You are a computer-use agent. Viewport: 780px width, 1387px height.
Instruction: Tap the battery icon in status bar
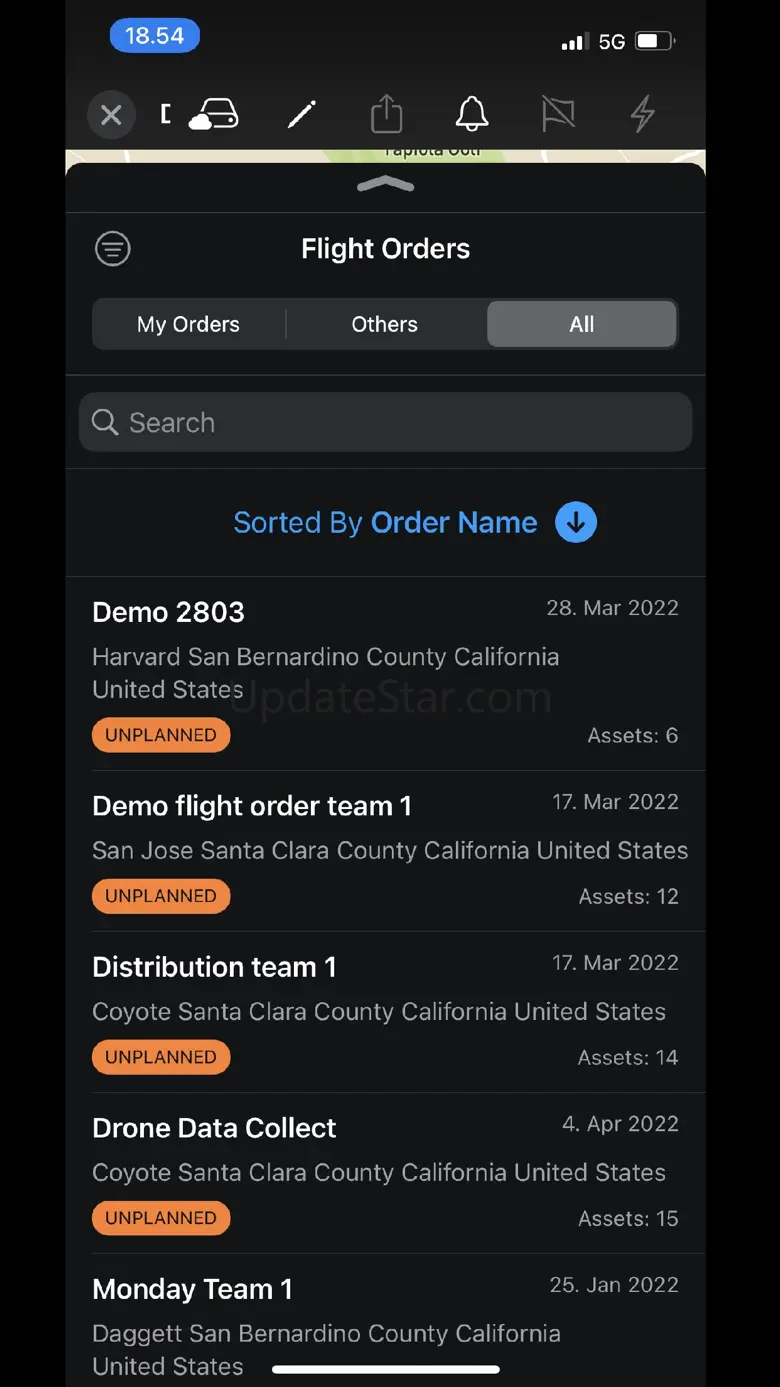click(x=655, y=41)
